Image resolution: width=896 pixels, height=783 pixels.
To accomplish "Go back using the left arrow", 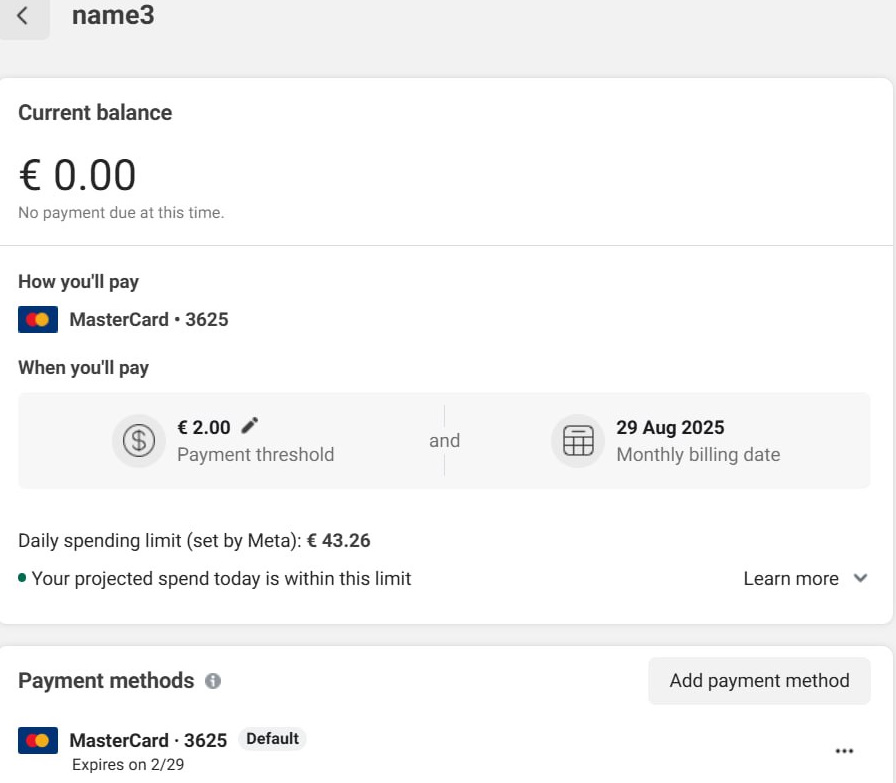I will (23, 16).
